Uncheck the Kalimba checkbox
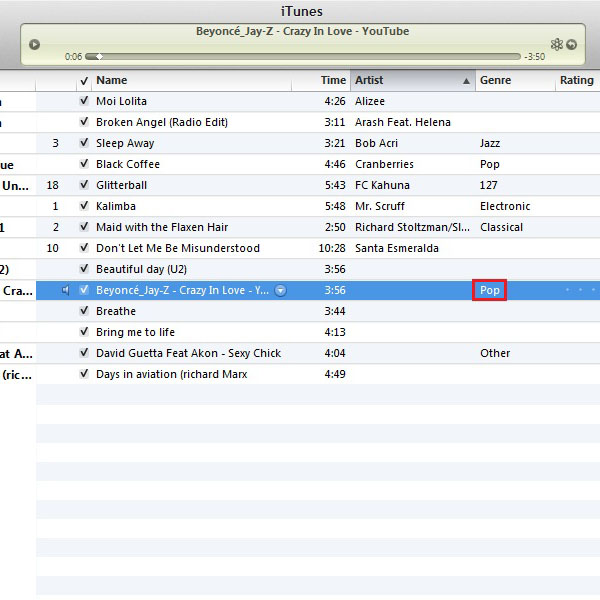Screen dimensions: 600x600 pos(84,206)
